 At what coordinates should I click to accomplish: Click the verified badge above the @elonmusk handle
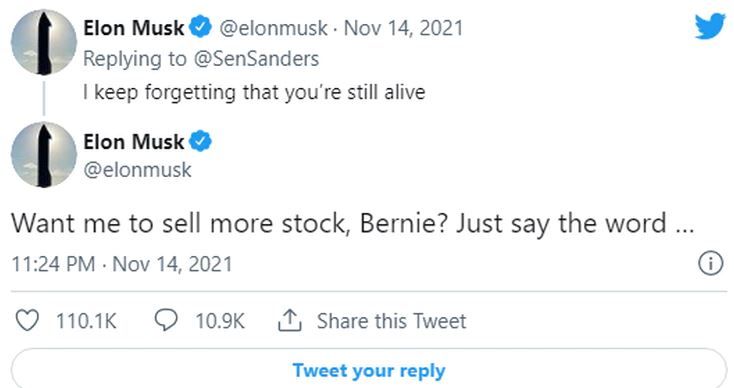[x=200, y=141]
